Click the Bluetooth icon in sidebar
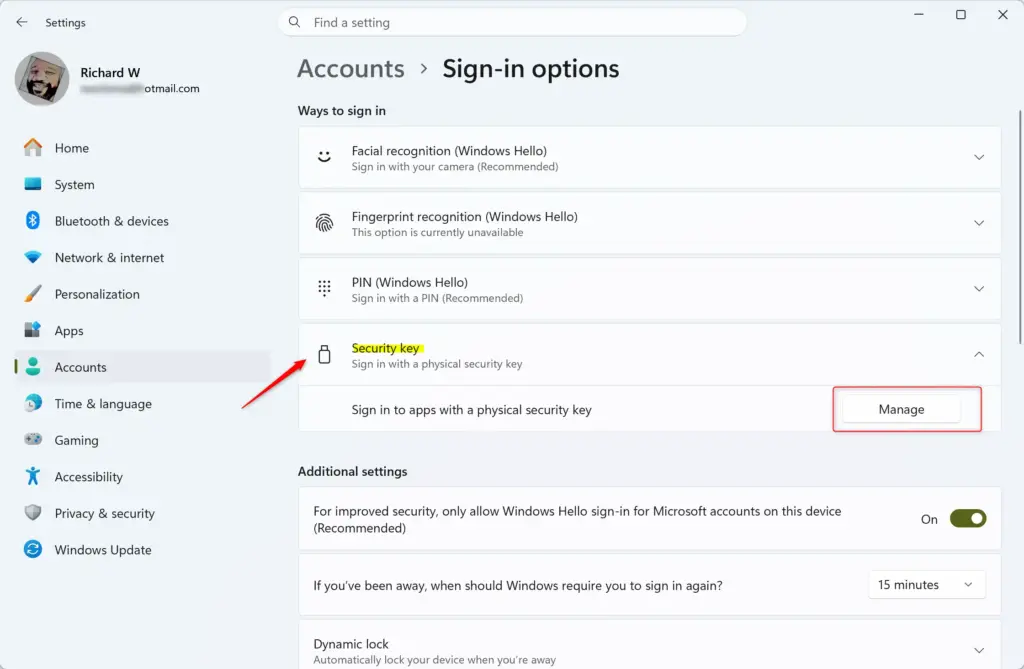Image resolution: width=1024 pixels, height=669 pixels. [x=33, y=221]
